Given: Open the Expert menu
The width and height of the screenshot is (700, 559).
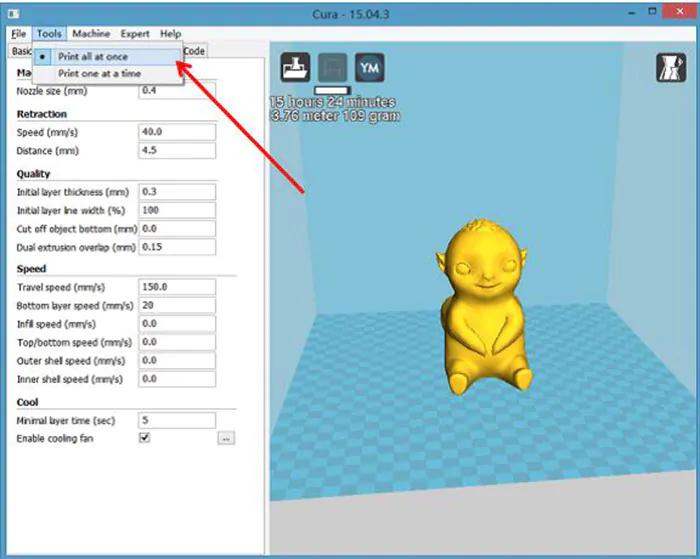Looking at the screenshot, I should pyautogui.click(x=135, y=34).
